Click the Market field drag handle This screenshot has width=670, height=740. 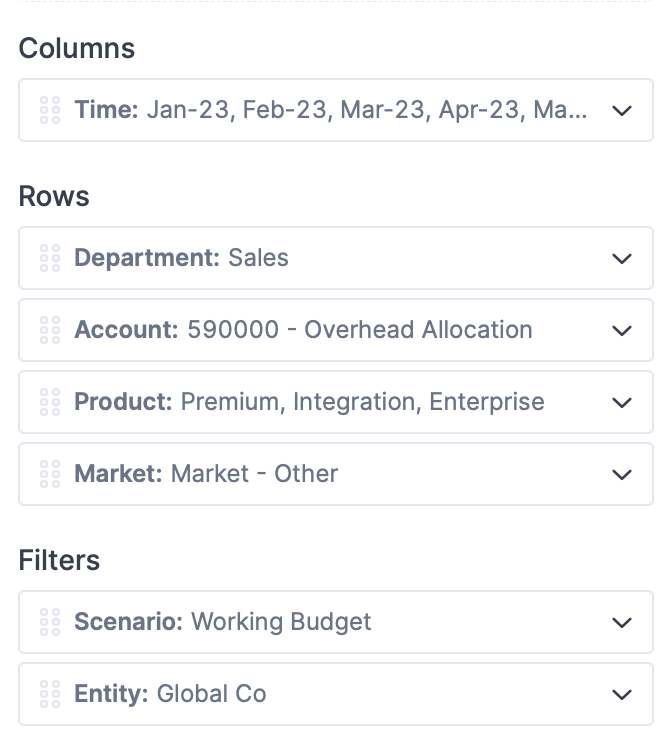49,474
